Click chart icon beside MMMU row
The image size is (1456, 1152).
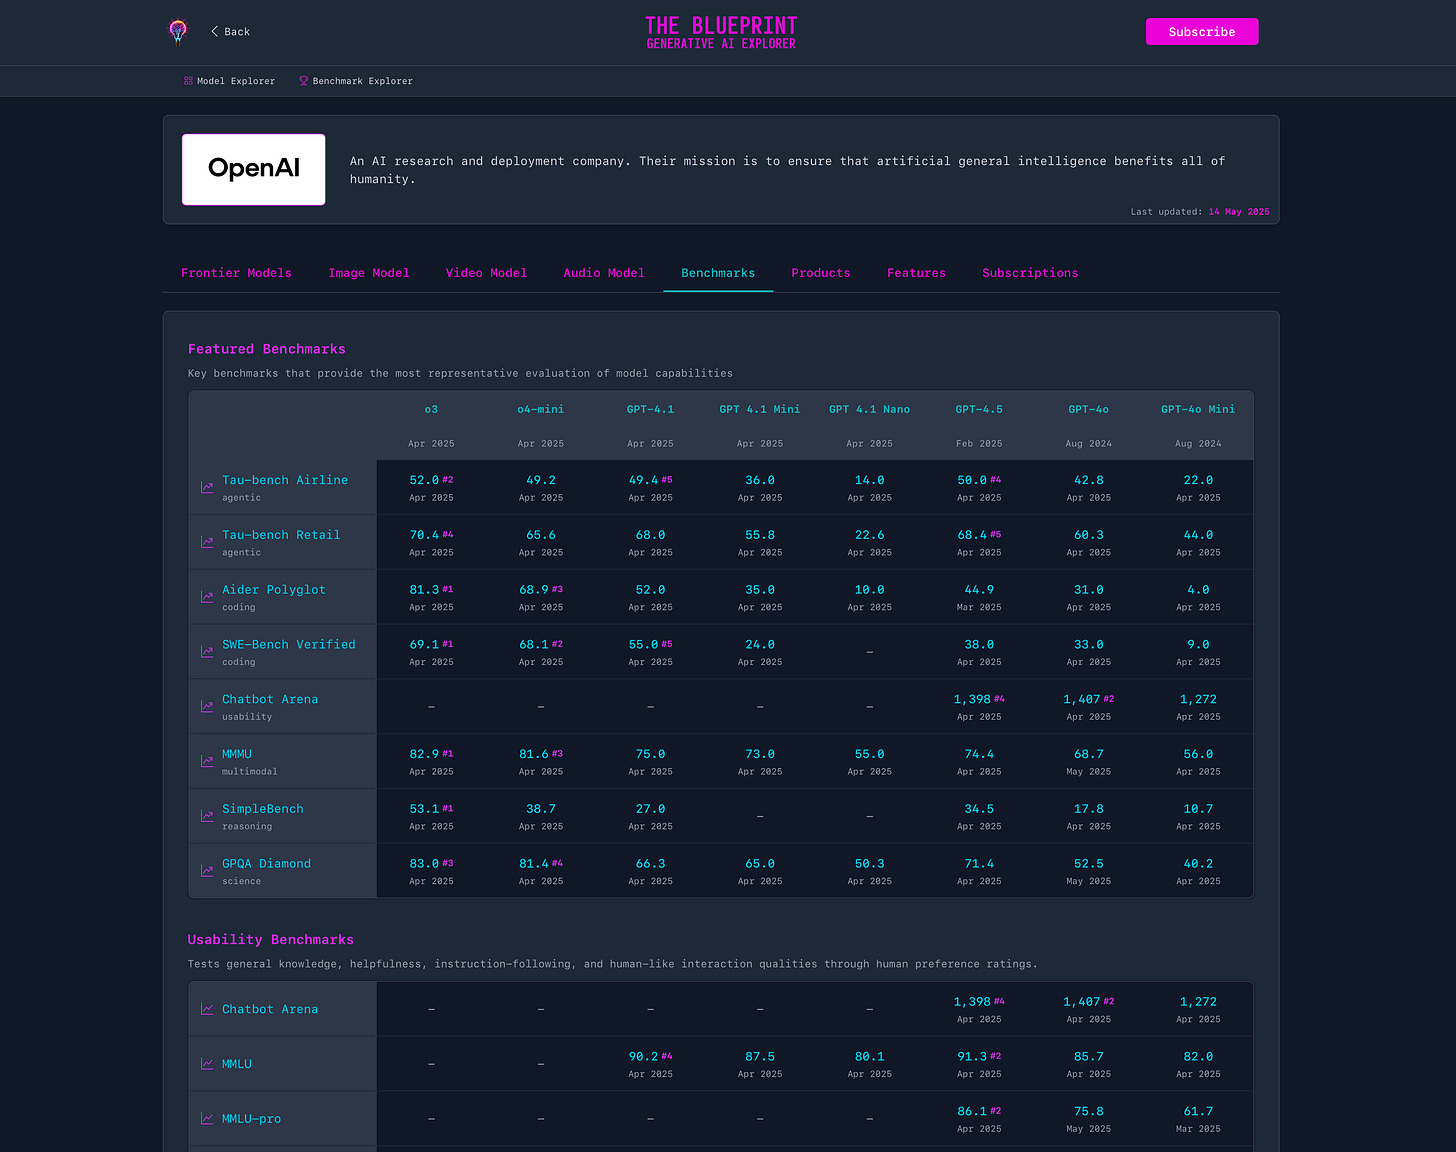207,762
